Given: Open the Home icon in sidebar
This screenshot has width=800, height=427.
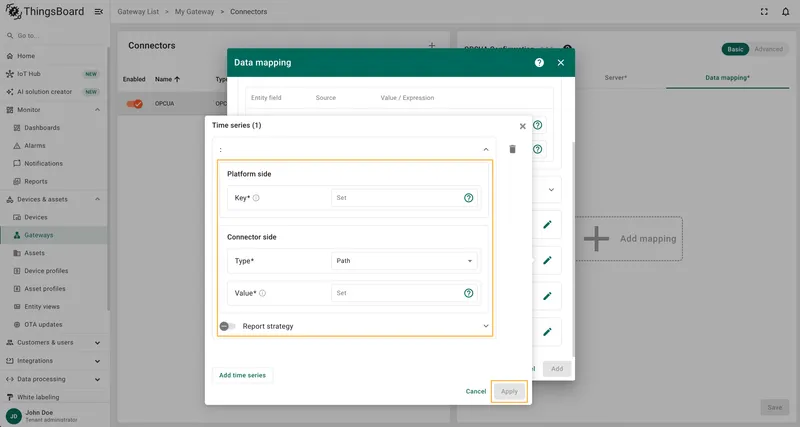Looking at the screenshot, I should pos(10,56).
